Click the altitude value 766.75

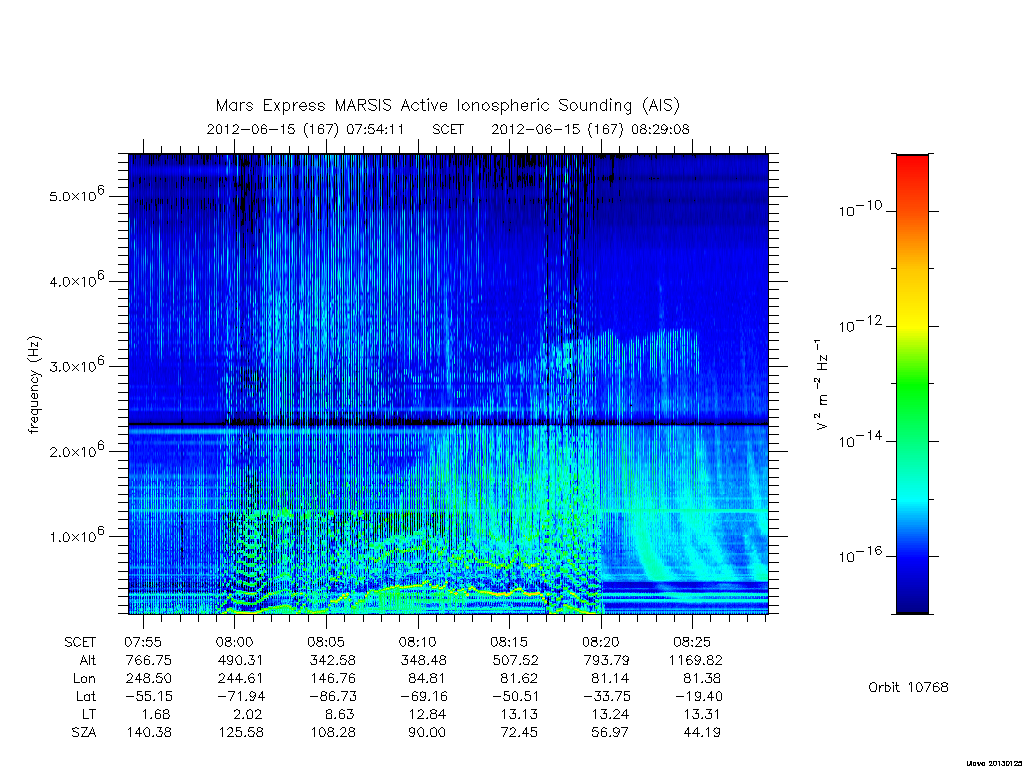[x=148, y=661]
